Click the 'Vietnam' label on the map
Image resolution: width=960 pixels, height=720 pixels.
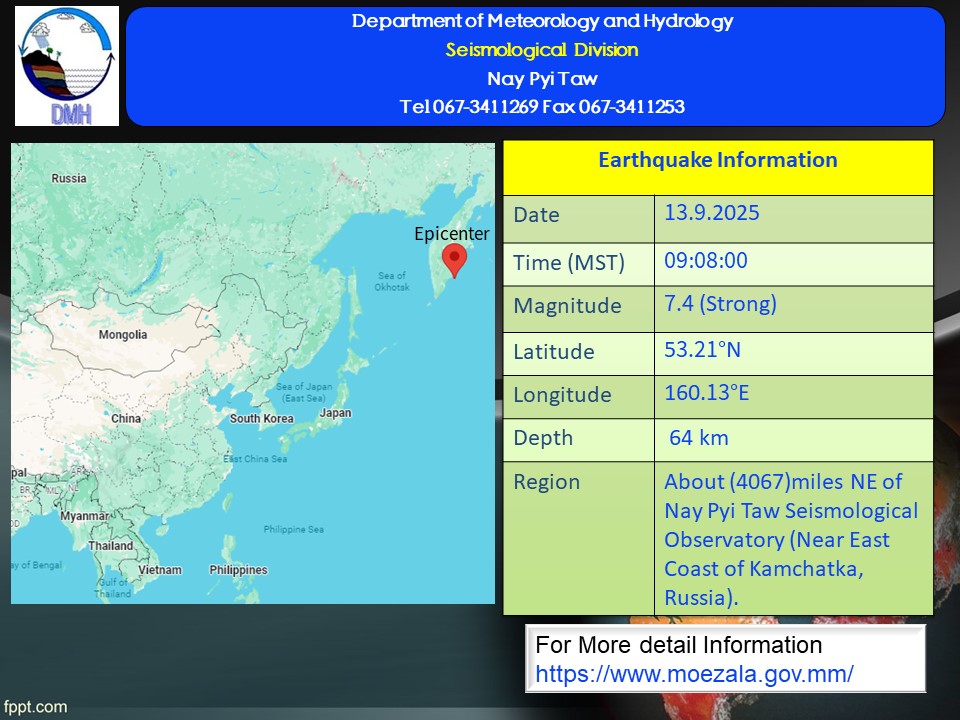159,569
